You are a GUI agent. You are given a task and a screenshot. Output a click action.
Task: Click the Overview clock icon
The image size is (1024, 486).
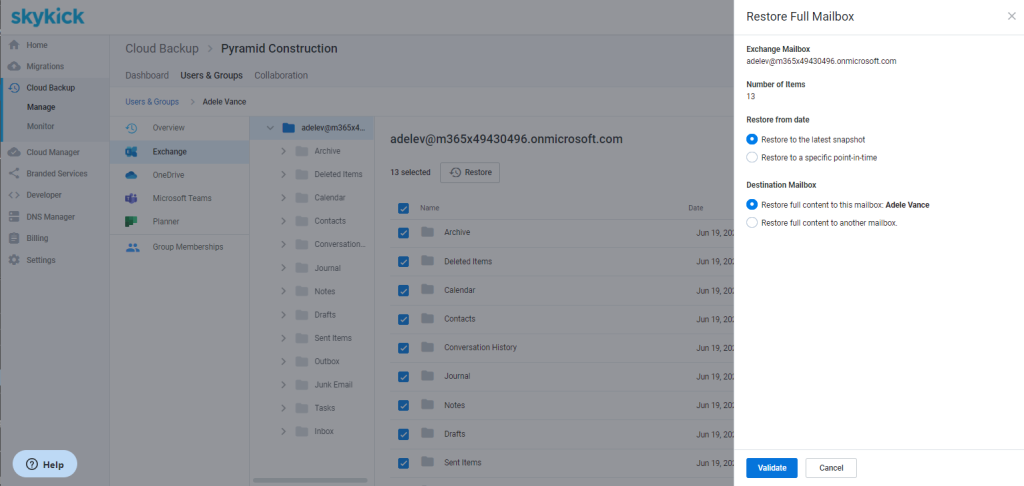pyautogui.click(x=131, y=128)
